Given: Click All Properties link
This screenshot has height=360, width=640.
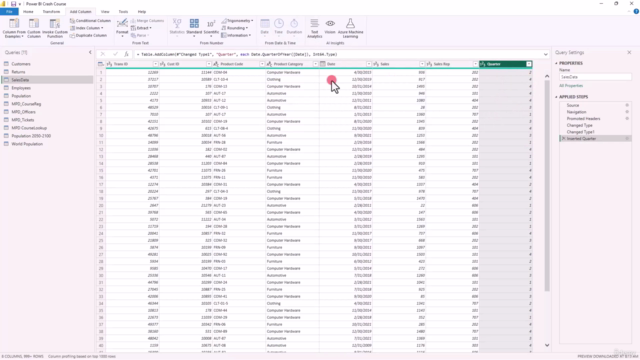Looking at the screenshot, I should point(571,86).
